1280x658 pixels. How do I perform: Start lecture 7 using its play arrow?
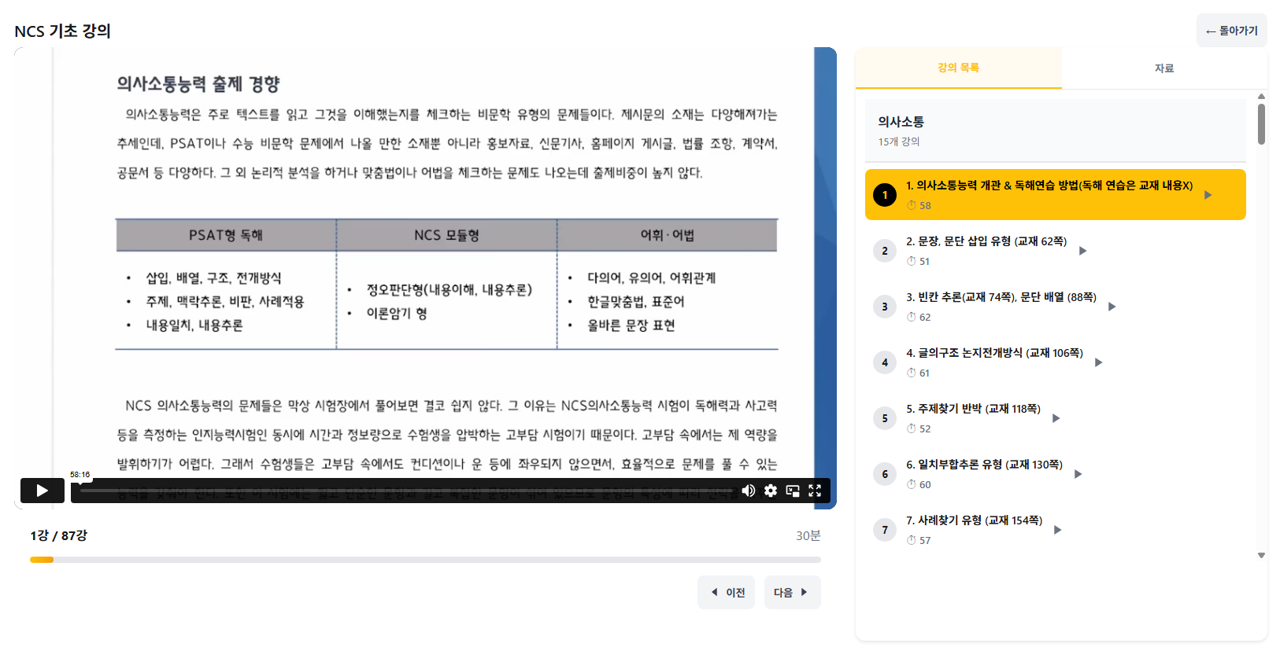click(1057, 529)
